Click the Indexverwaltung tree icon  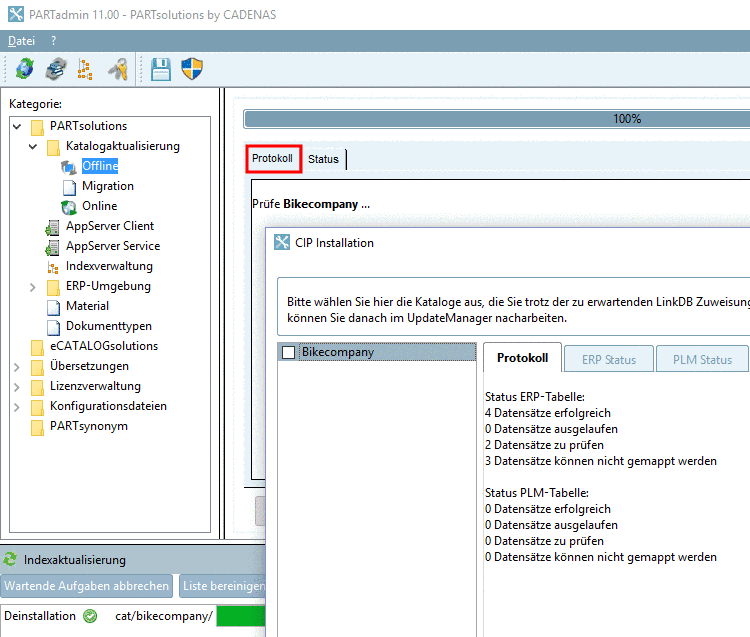tap(53, 267)
